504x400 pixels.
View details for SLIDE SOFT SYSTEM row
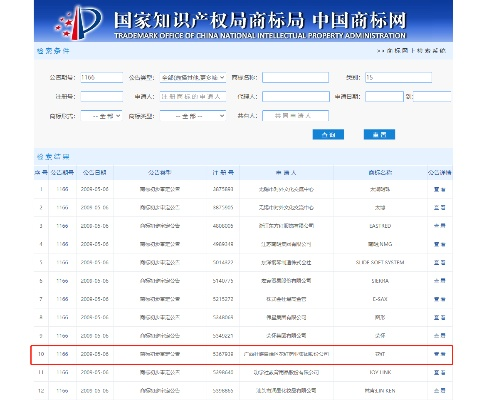tap(440, 262)
